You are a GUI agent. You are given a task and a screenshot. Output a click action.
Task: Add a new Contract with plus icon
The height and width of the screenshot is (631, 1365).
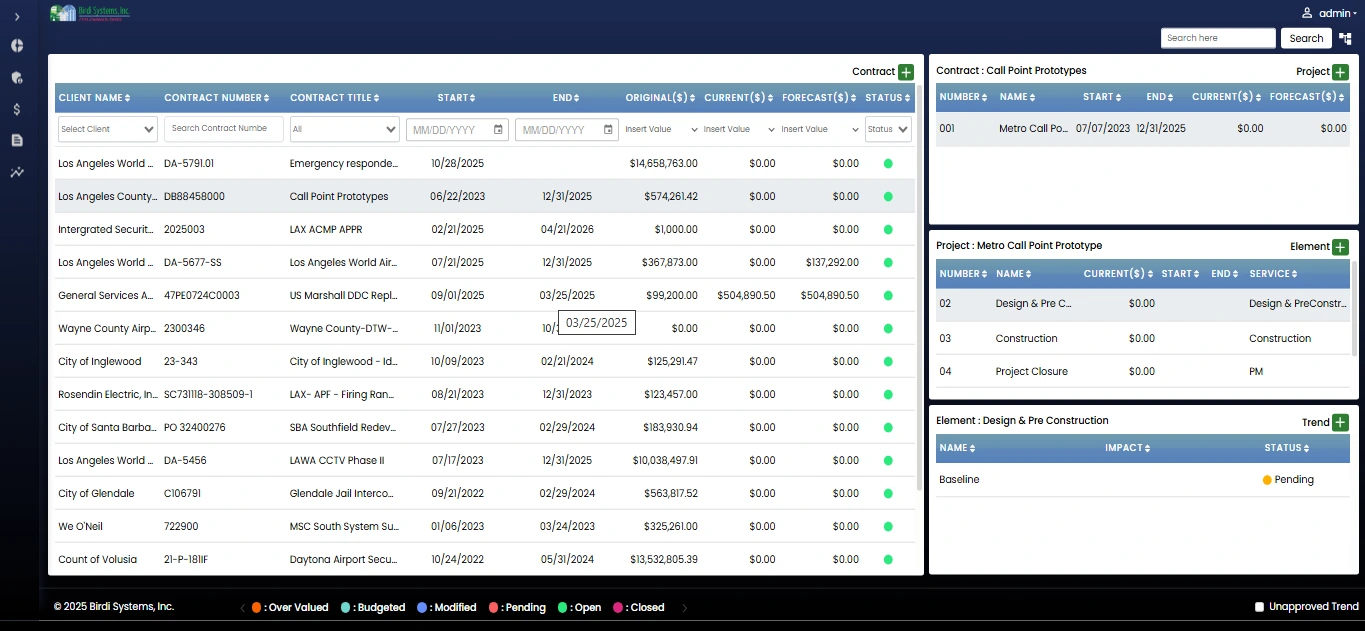(906, 72)
